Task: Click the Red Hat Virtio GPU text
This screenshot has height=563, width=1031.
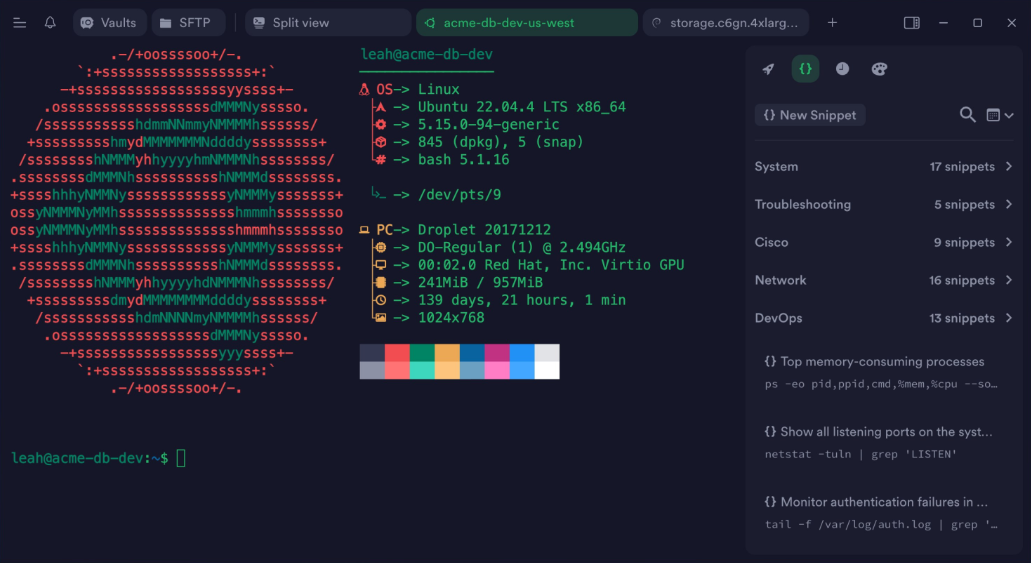Action: [551, 264]
